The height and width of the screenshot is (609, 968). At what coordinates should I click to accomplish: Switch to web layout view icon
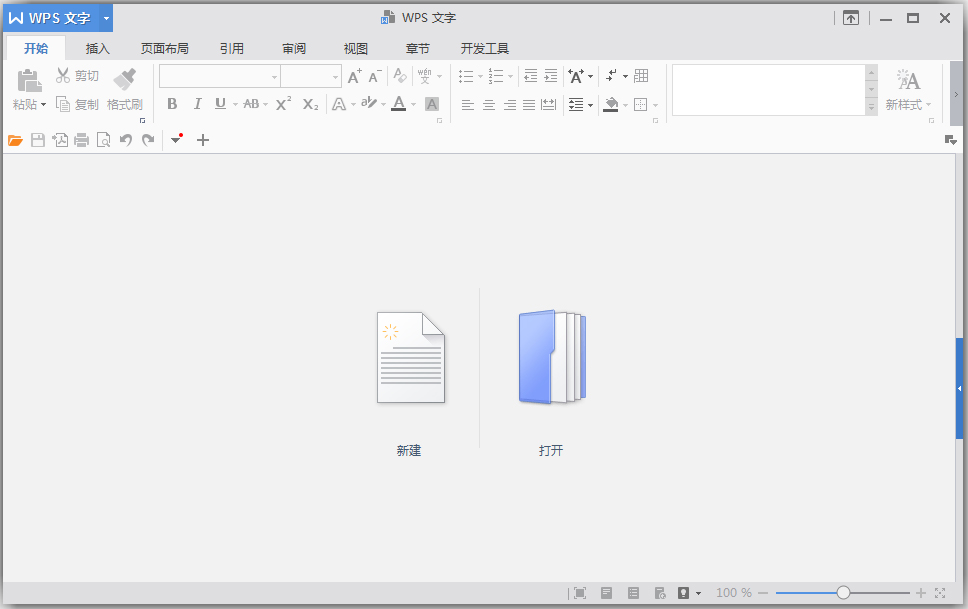[660, 593]
